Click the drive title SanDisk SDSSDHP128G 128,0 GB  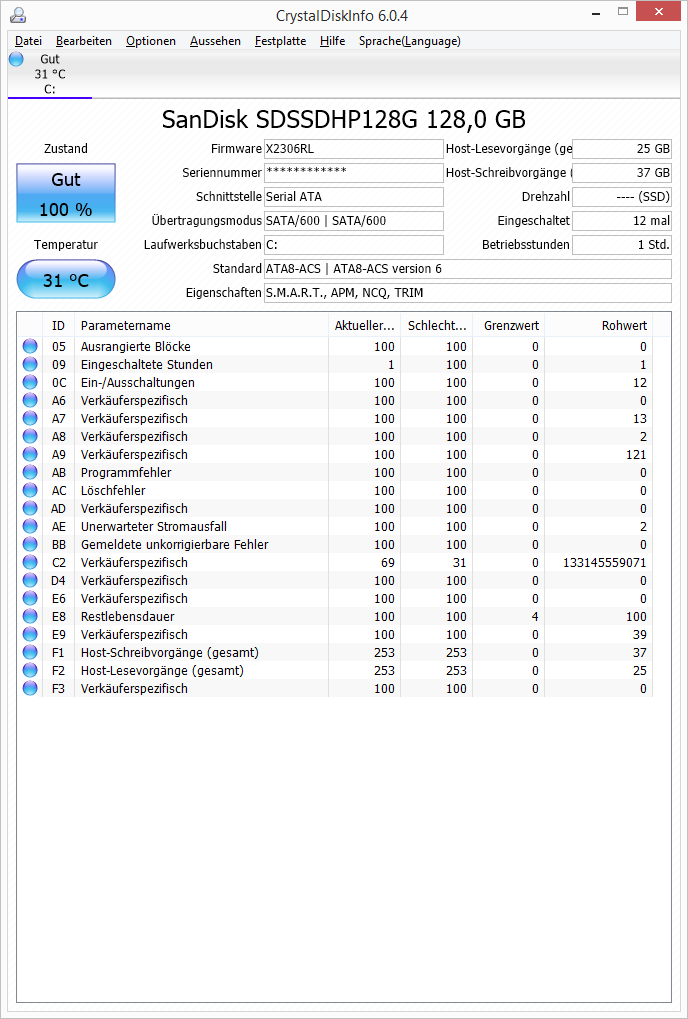[344, 120]
